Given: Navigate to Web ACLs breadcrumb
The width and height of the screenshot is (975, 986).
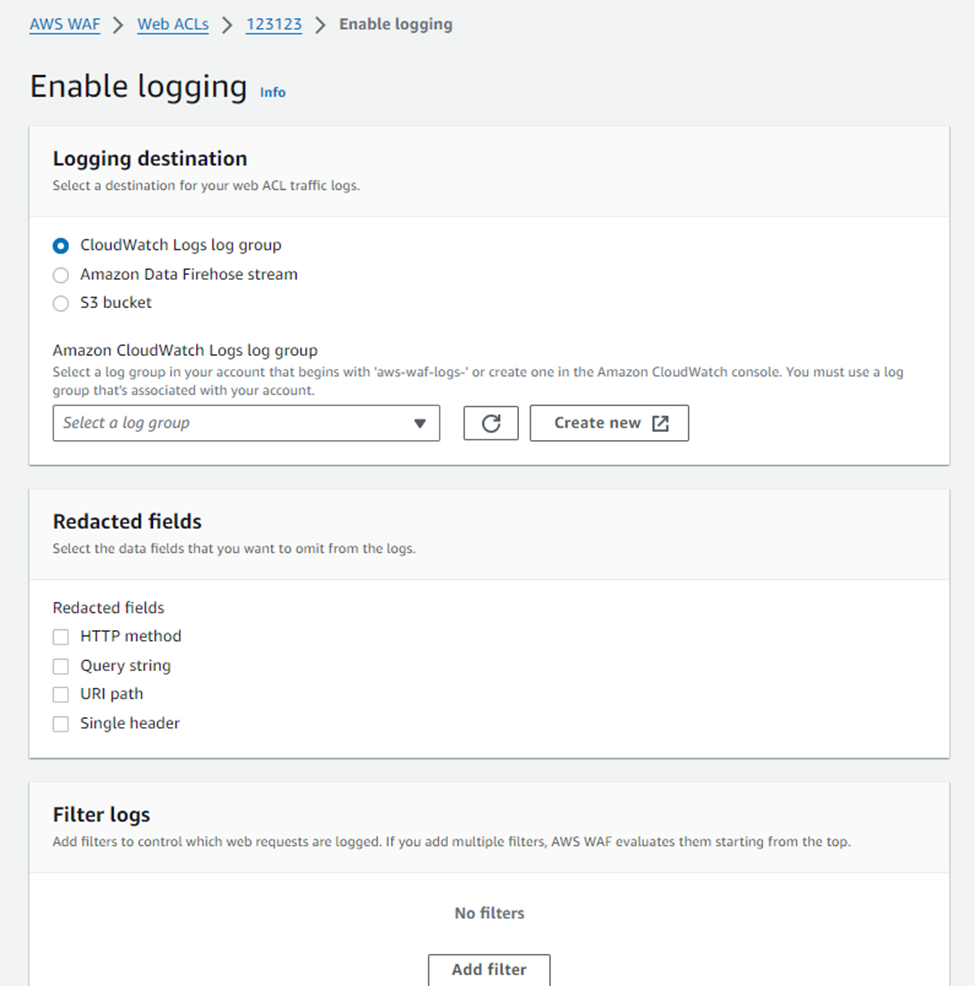Looking at the screenshot, I should click(x=172, y=24).
